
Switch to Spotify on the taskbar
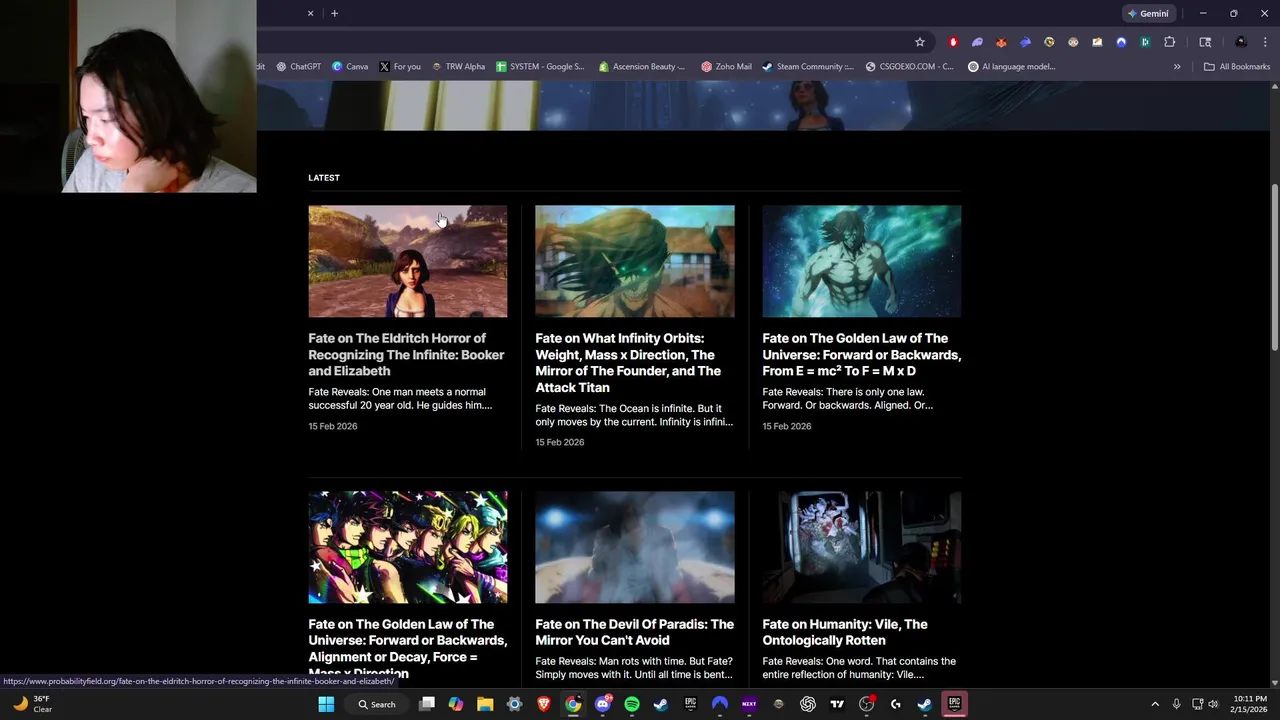pos(632,704)
